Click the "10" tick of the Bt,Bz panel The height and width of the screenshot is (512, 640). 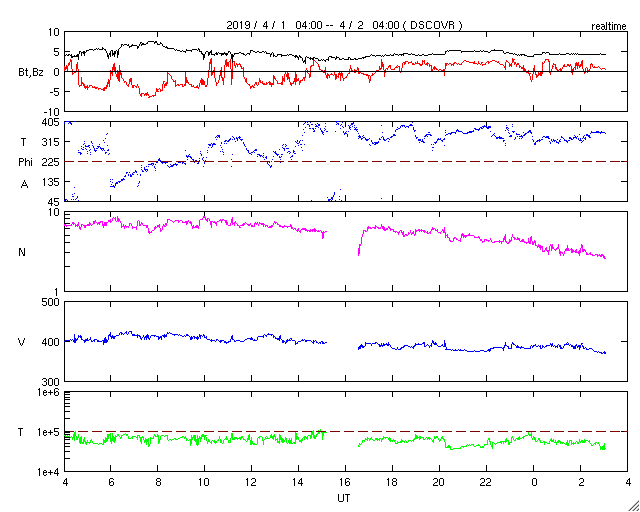(55, 32)
